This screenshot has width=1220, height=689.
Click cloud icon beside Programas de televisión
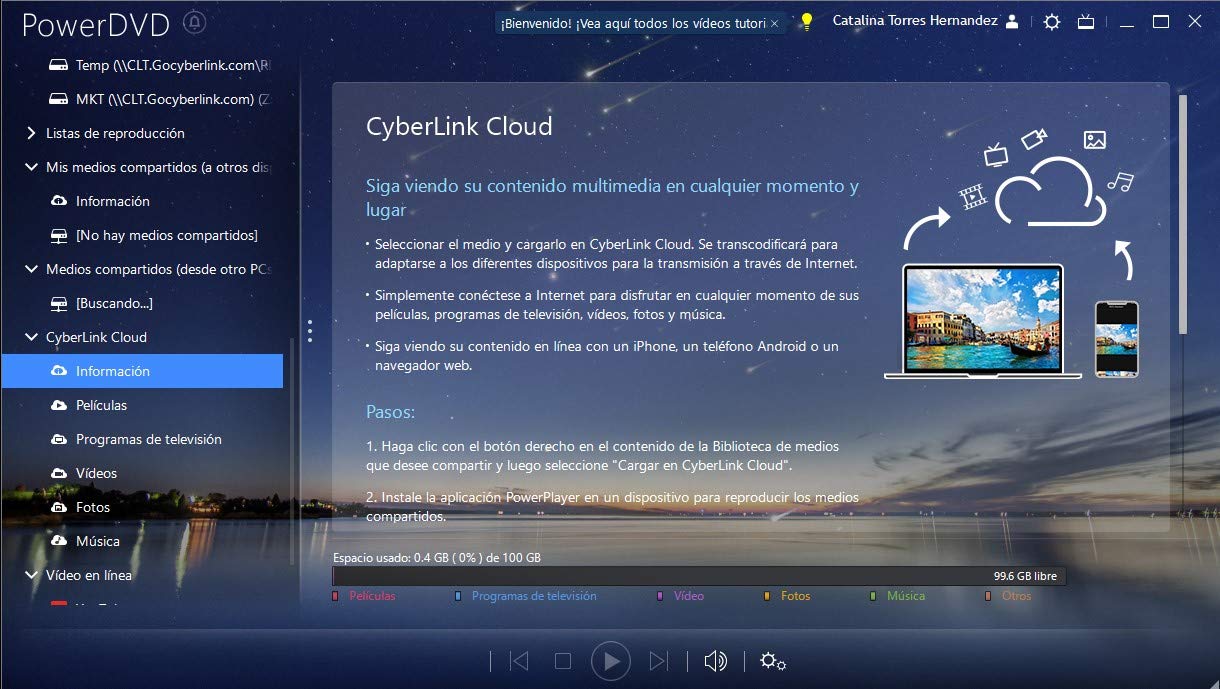pos(58,439)
